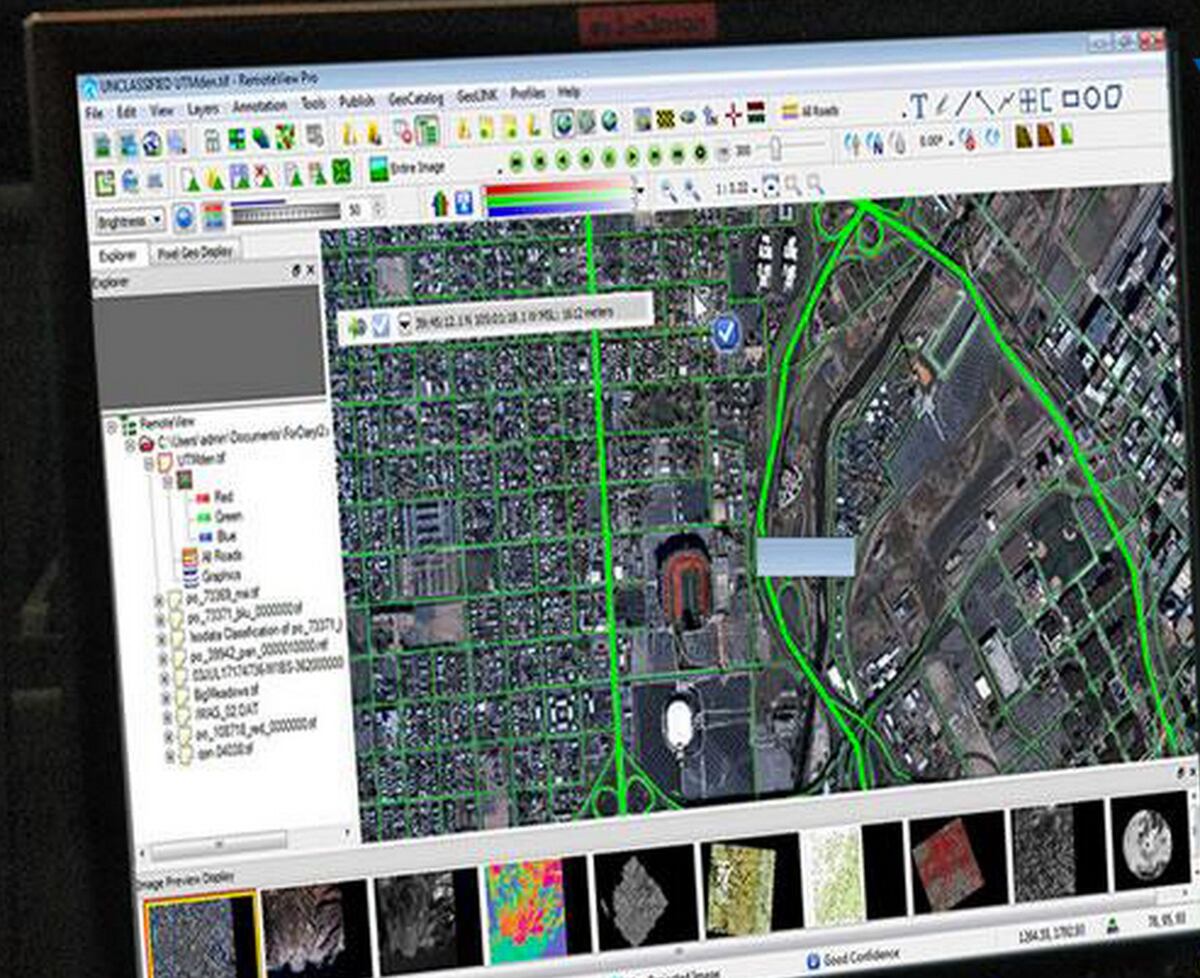Toggle visibility of the Red band
Image resolution: width=1200 pixels, height=978 pixels.
[202, 498]
